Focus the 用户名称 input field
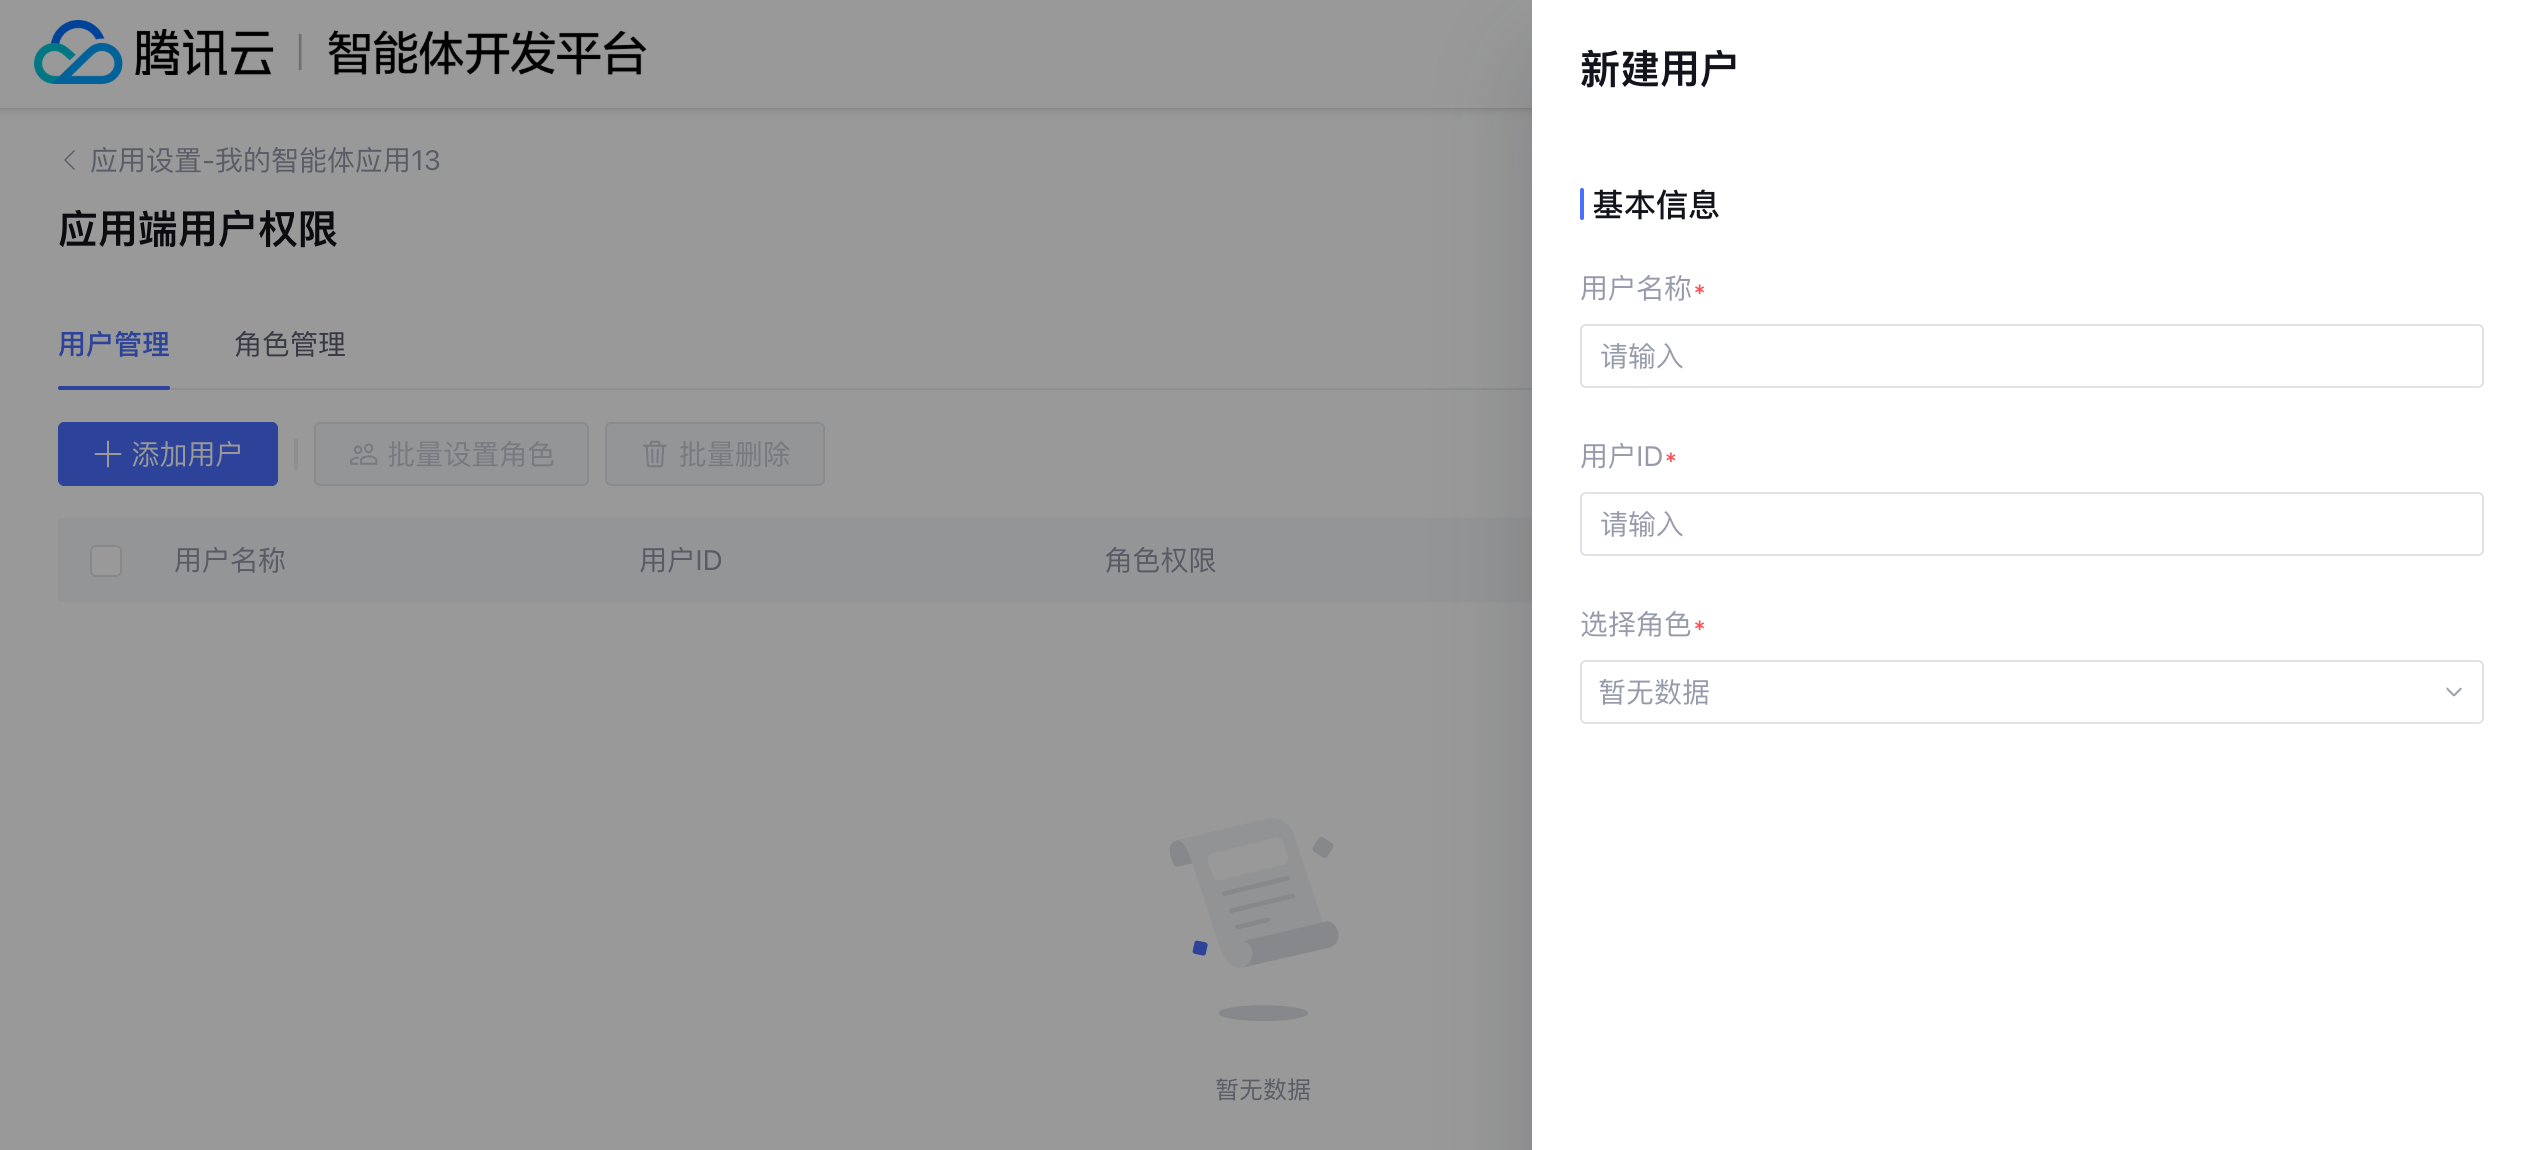The image size is (2526, 1150). pyautogui.click(x=2030, y=356)
